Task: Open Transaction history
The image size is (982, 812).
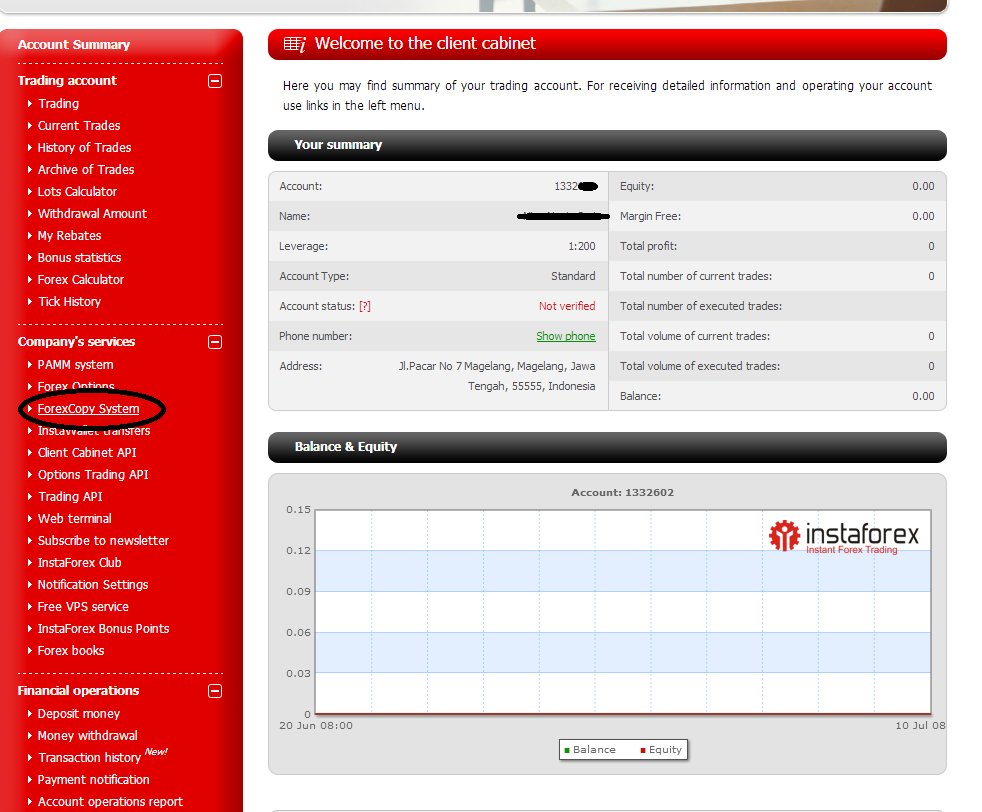Action: (90, 757)
